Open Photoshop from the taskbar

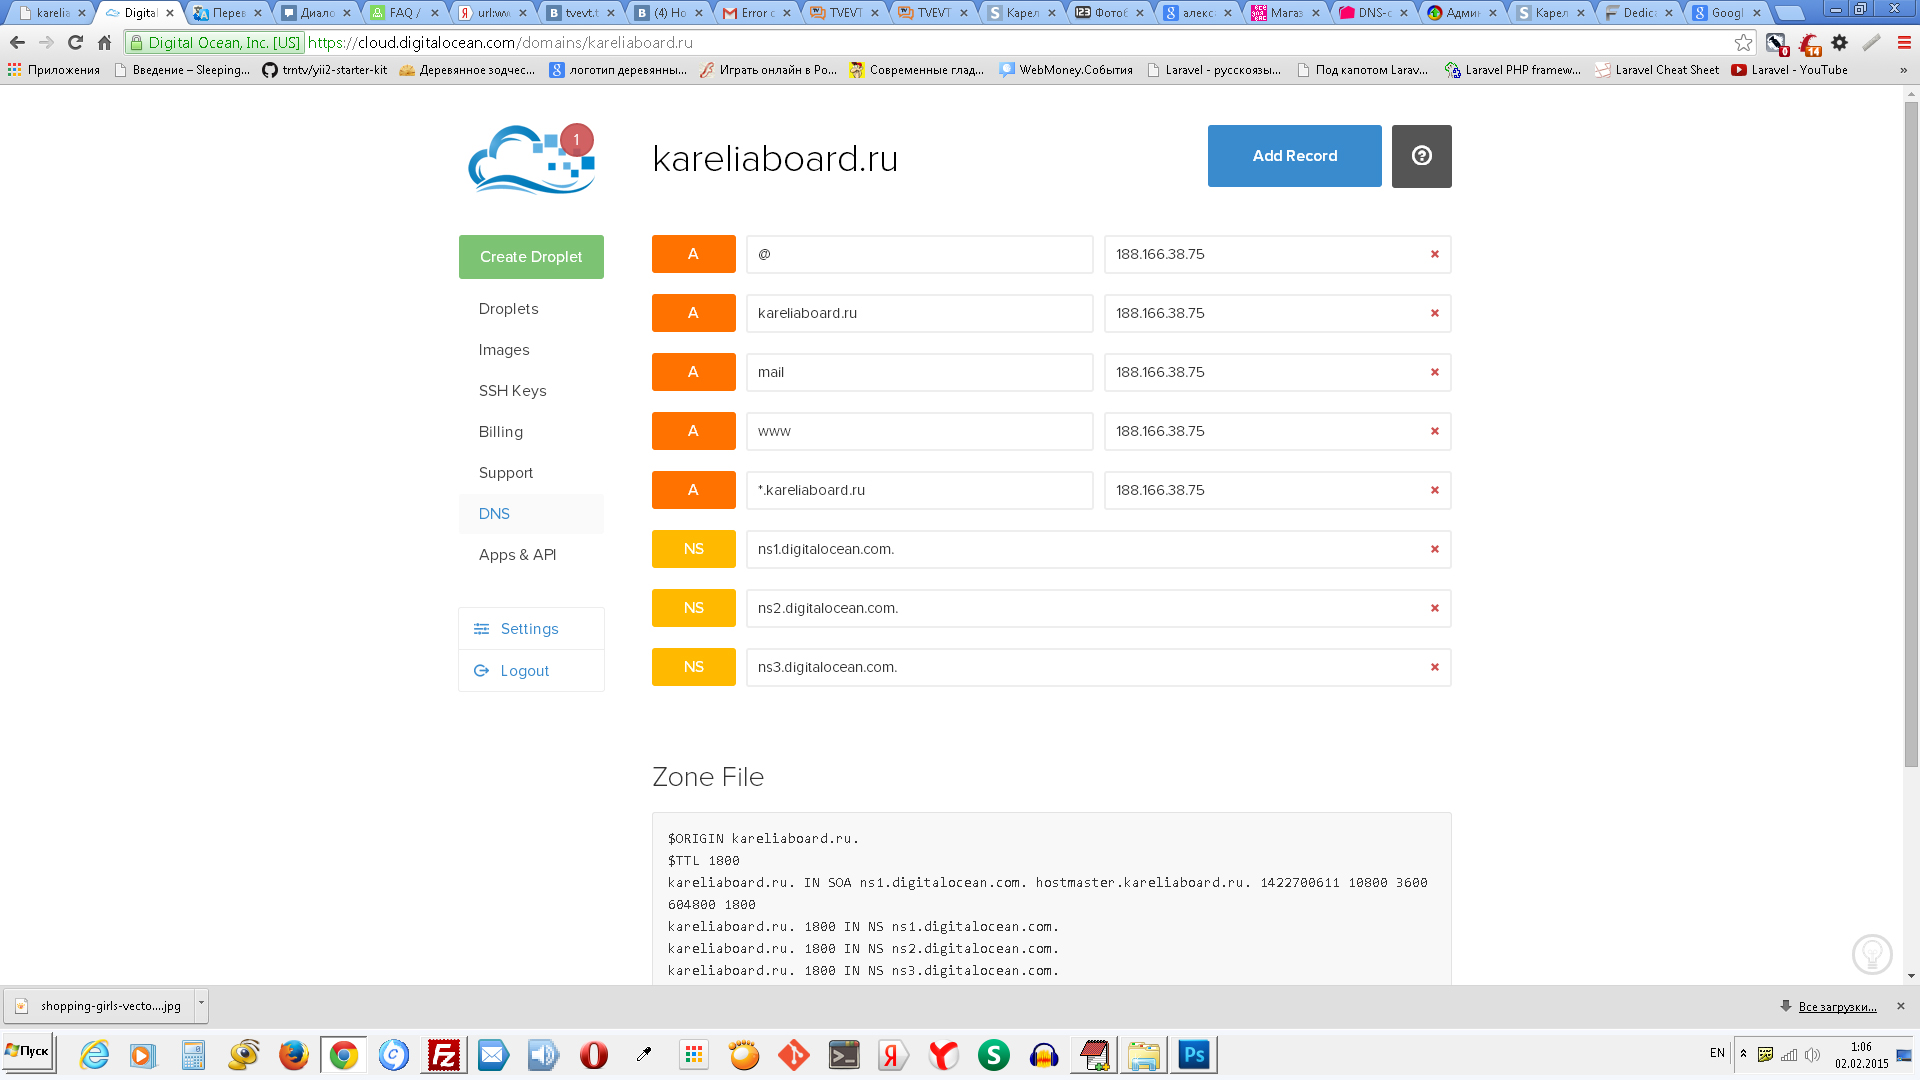point(1193,1055)
